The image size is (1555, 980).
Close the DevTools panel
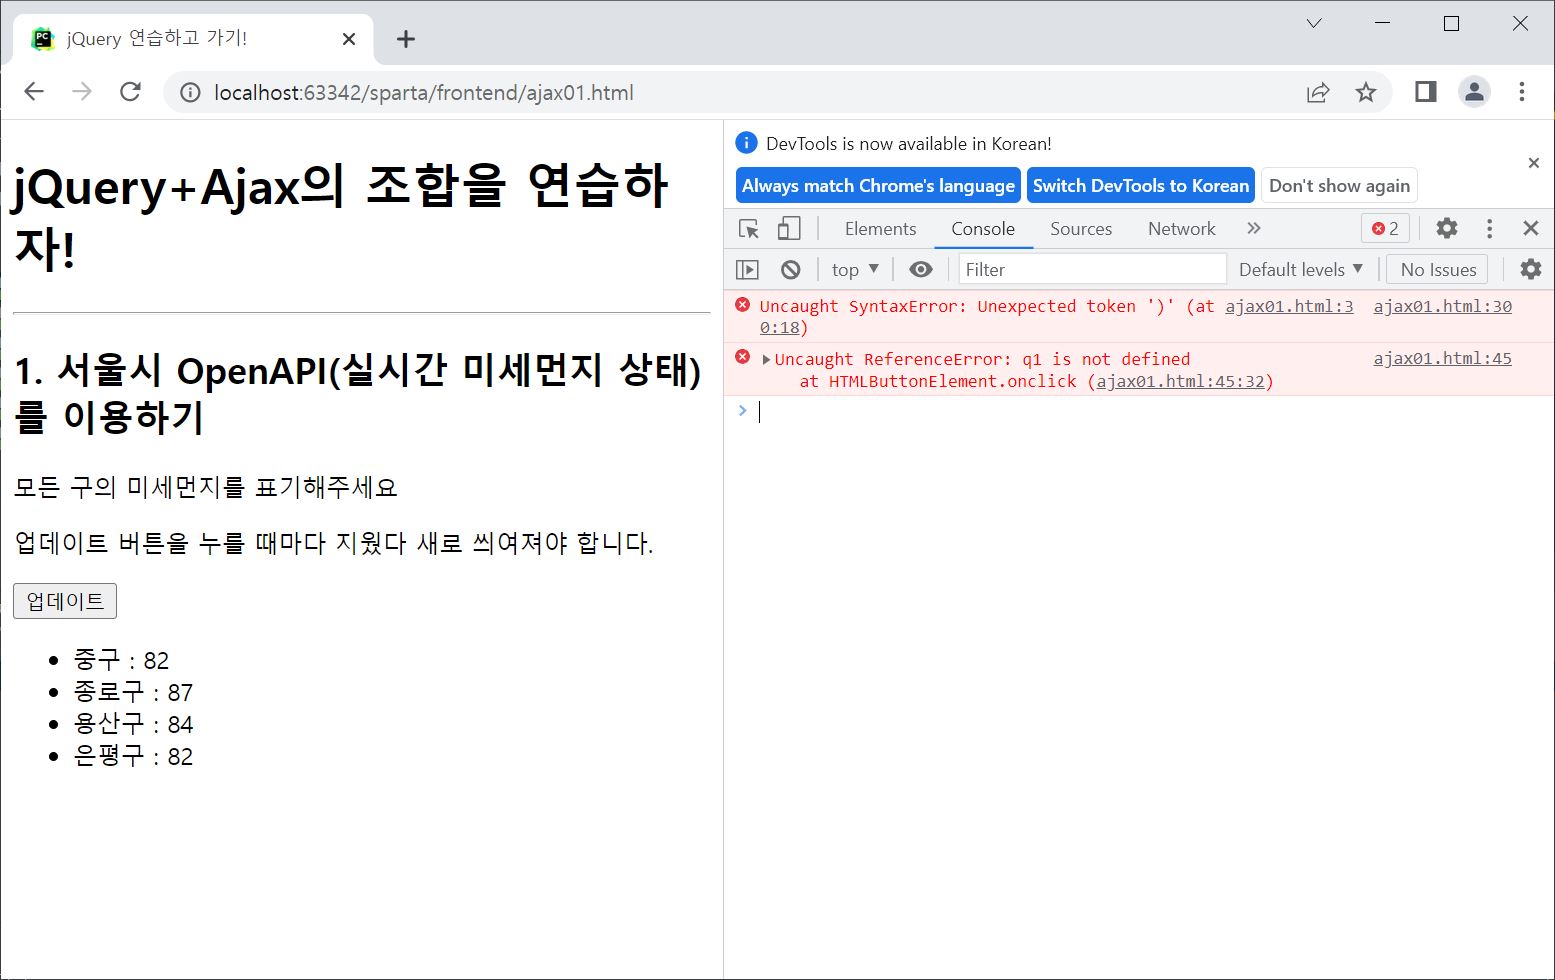pos(1530,229)
